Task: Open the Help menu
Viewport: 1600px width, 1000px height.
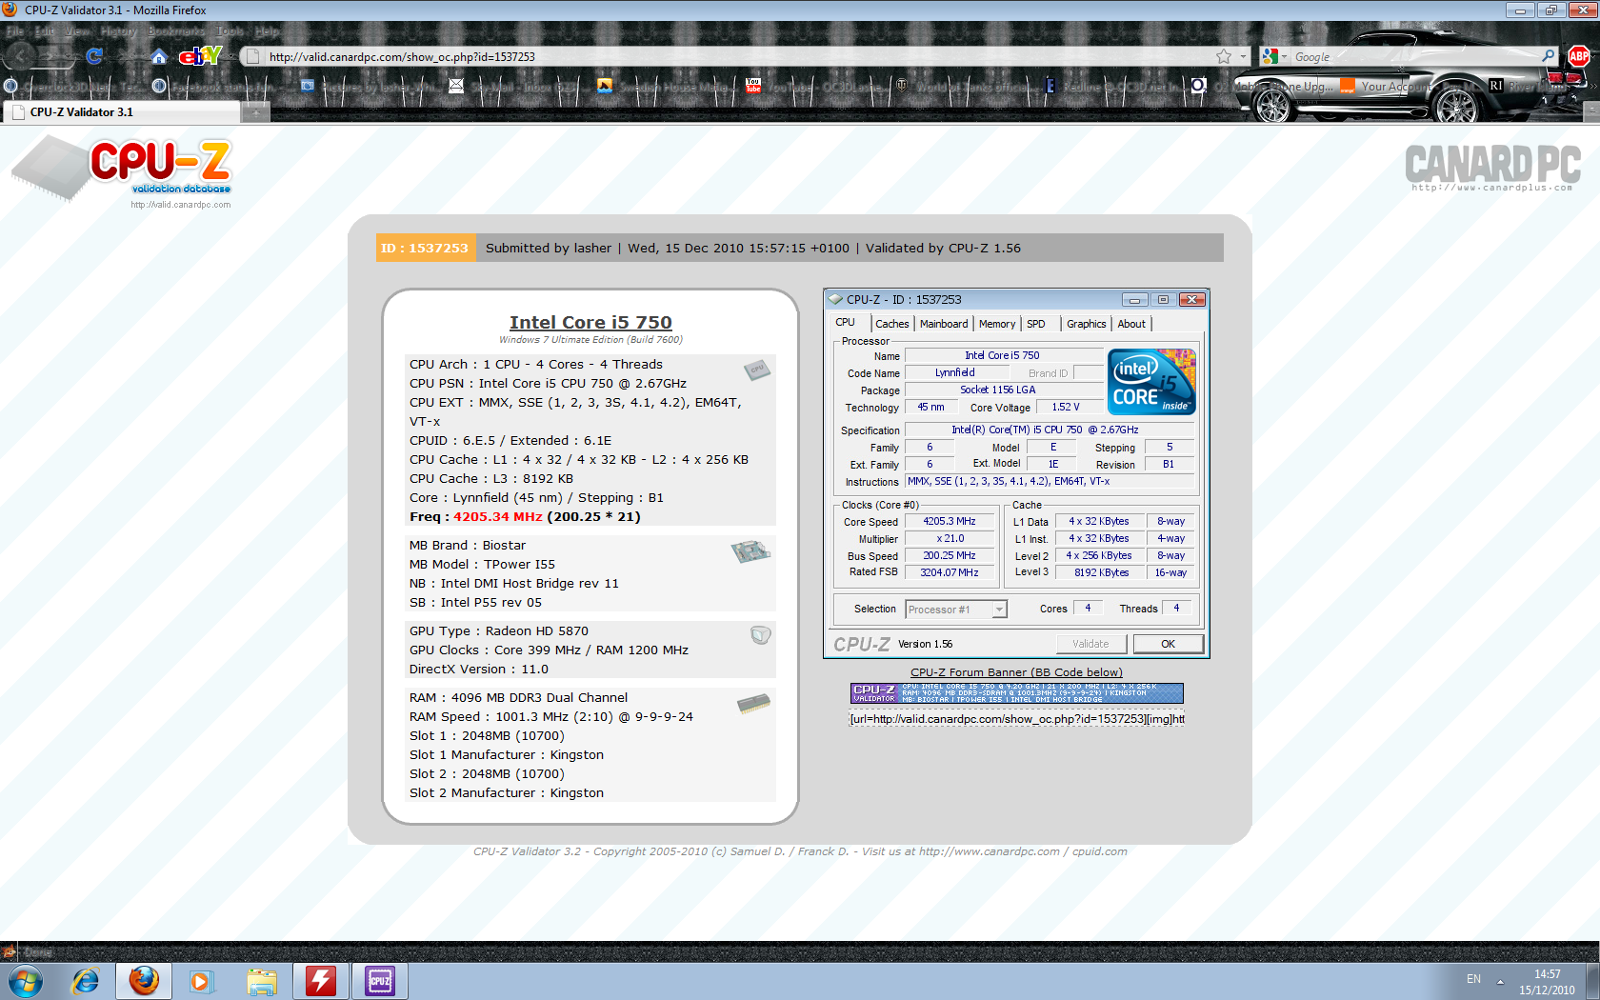Action: 267,32
